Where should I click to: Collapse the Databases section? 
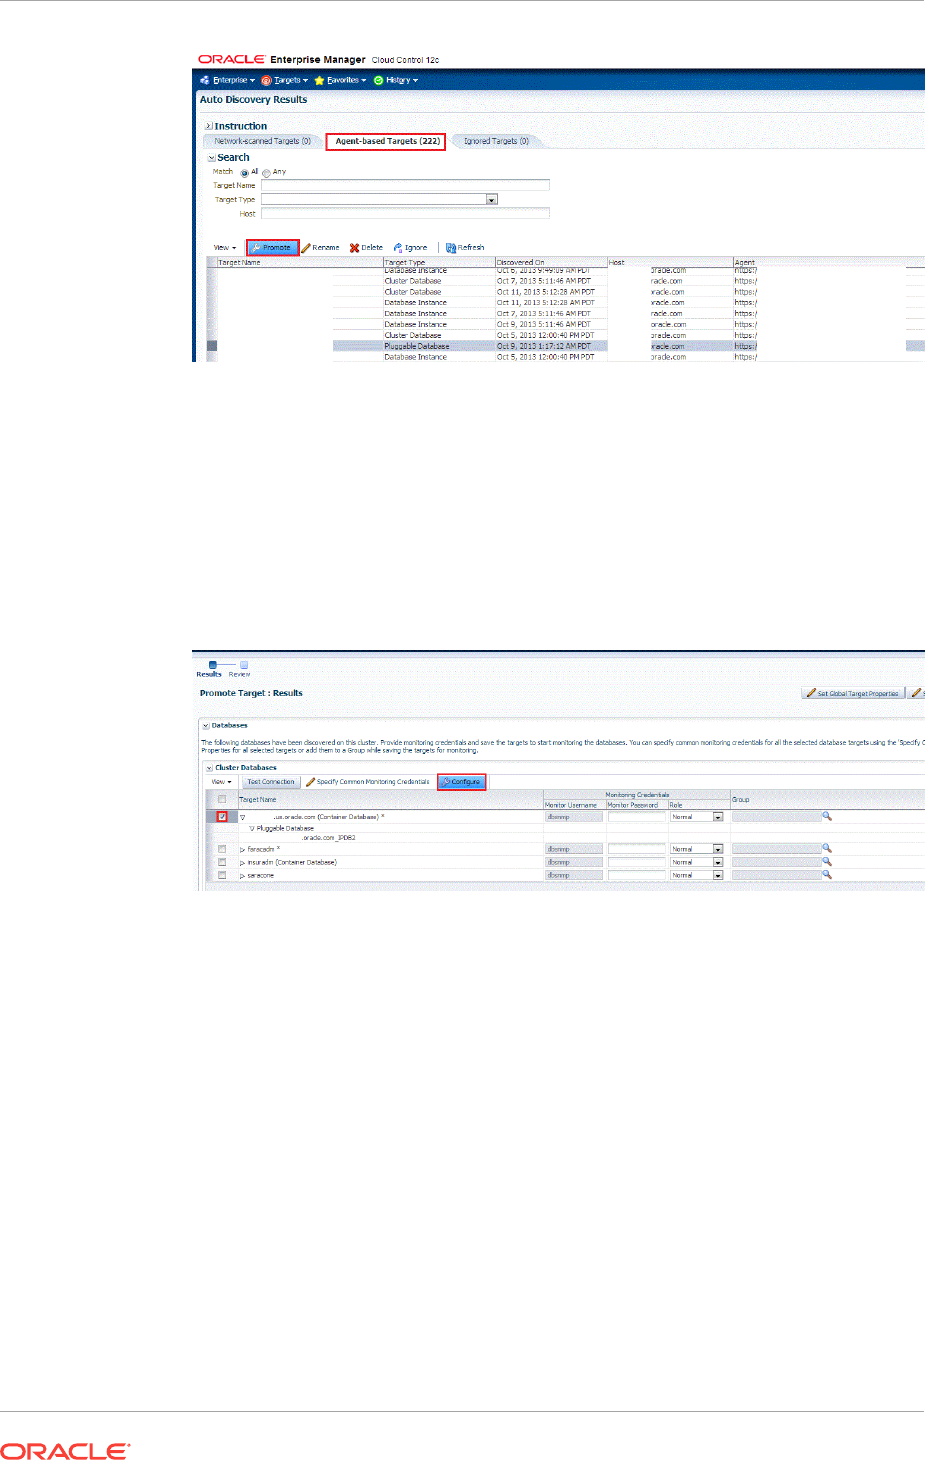[205, 725]
